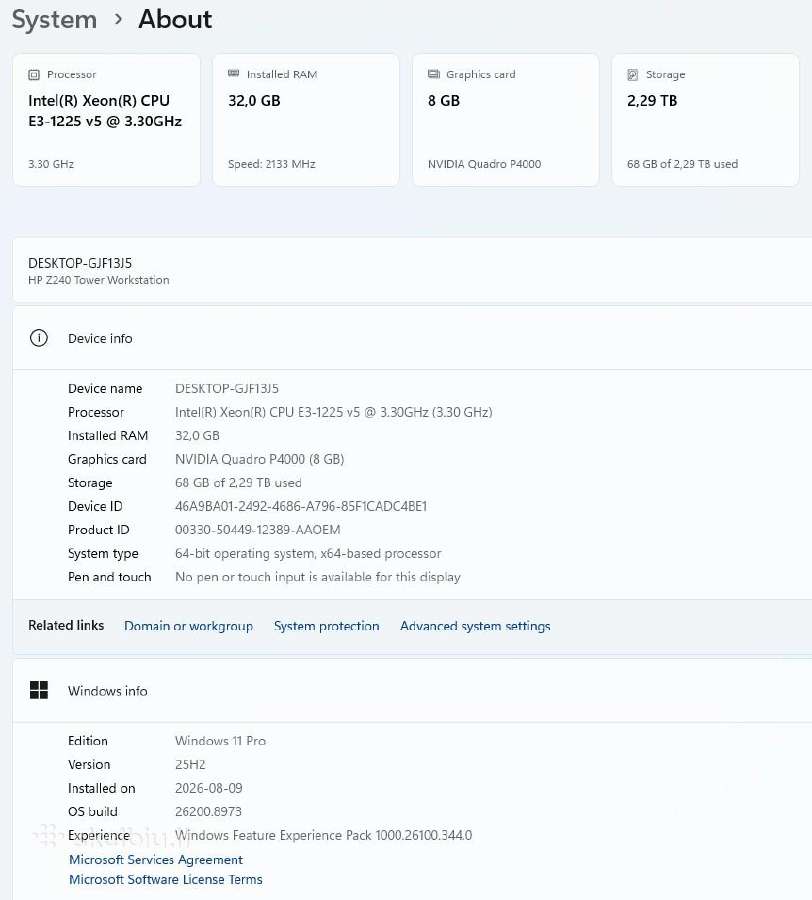Open System protection link
Image resolution: width=812 pixels, height=900 pixels.
tap(327, 626)
